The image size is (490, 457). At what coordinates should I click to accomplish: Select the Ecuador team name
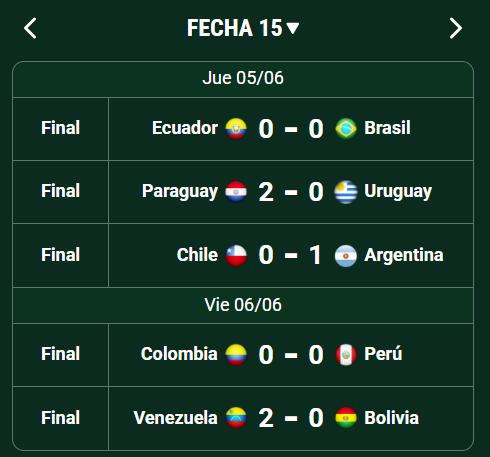(185, 128)
